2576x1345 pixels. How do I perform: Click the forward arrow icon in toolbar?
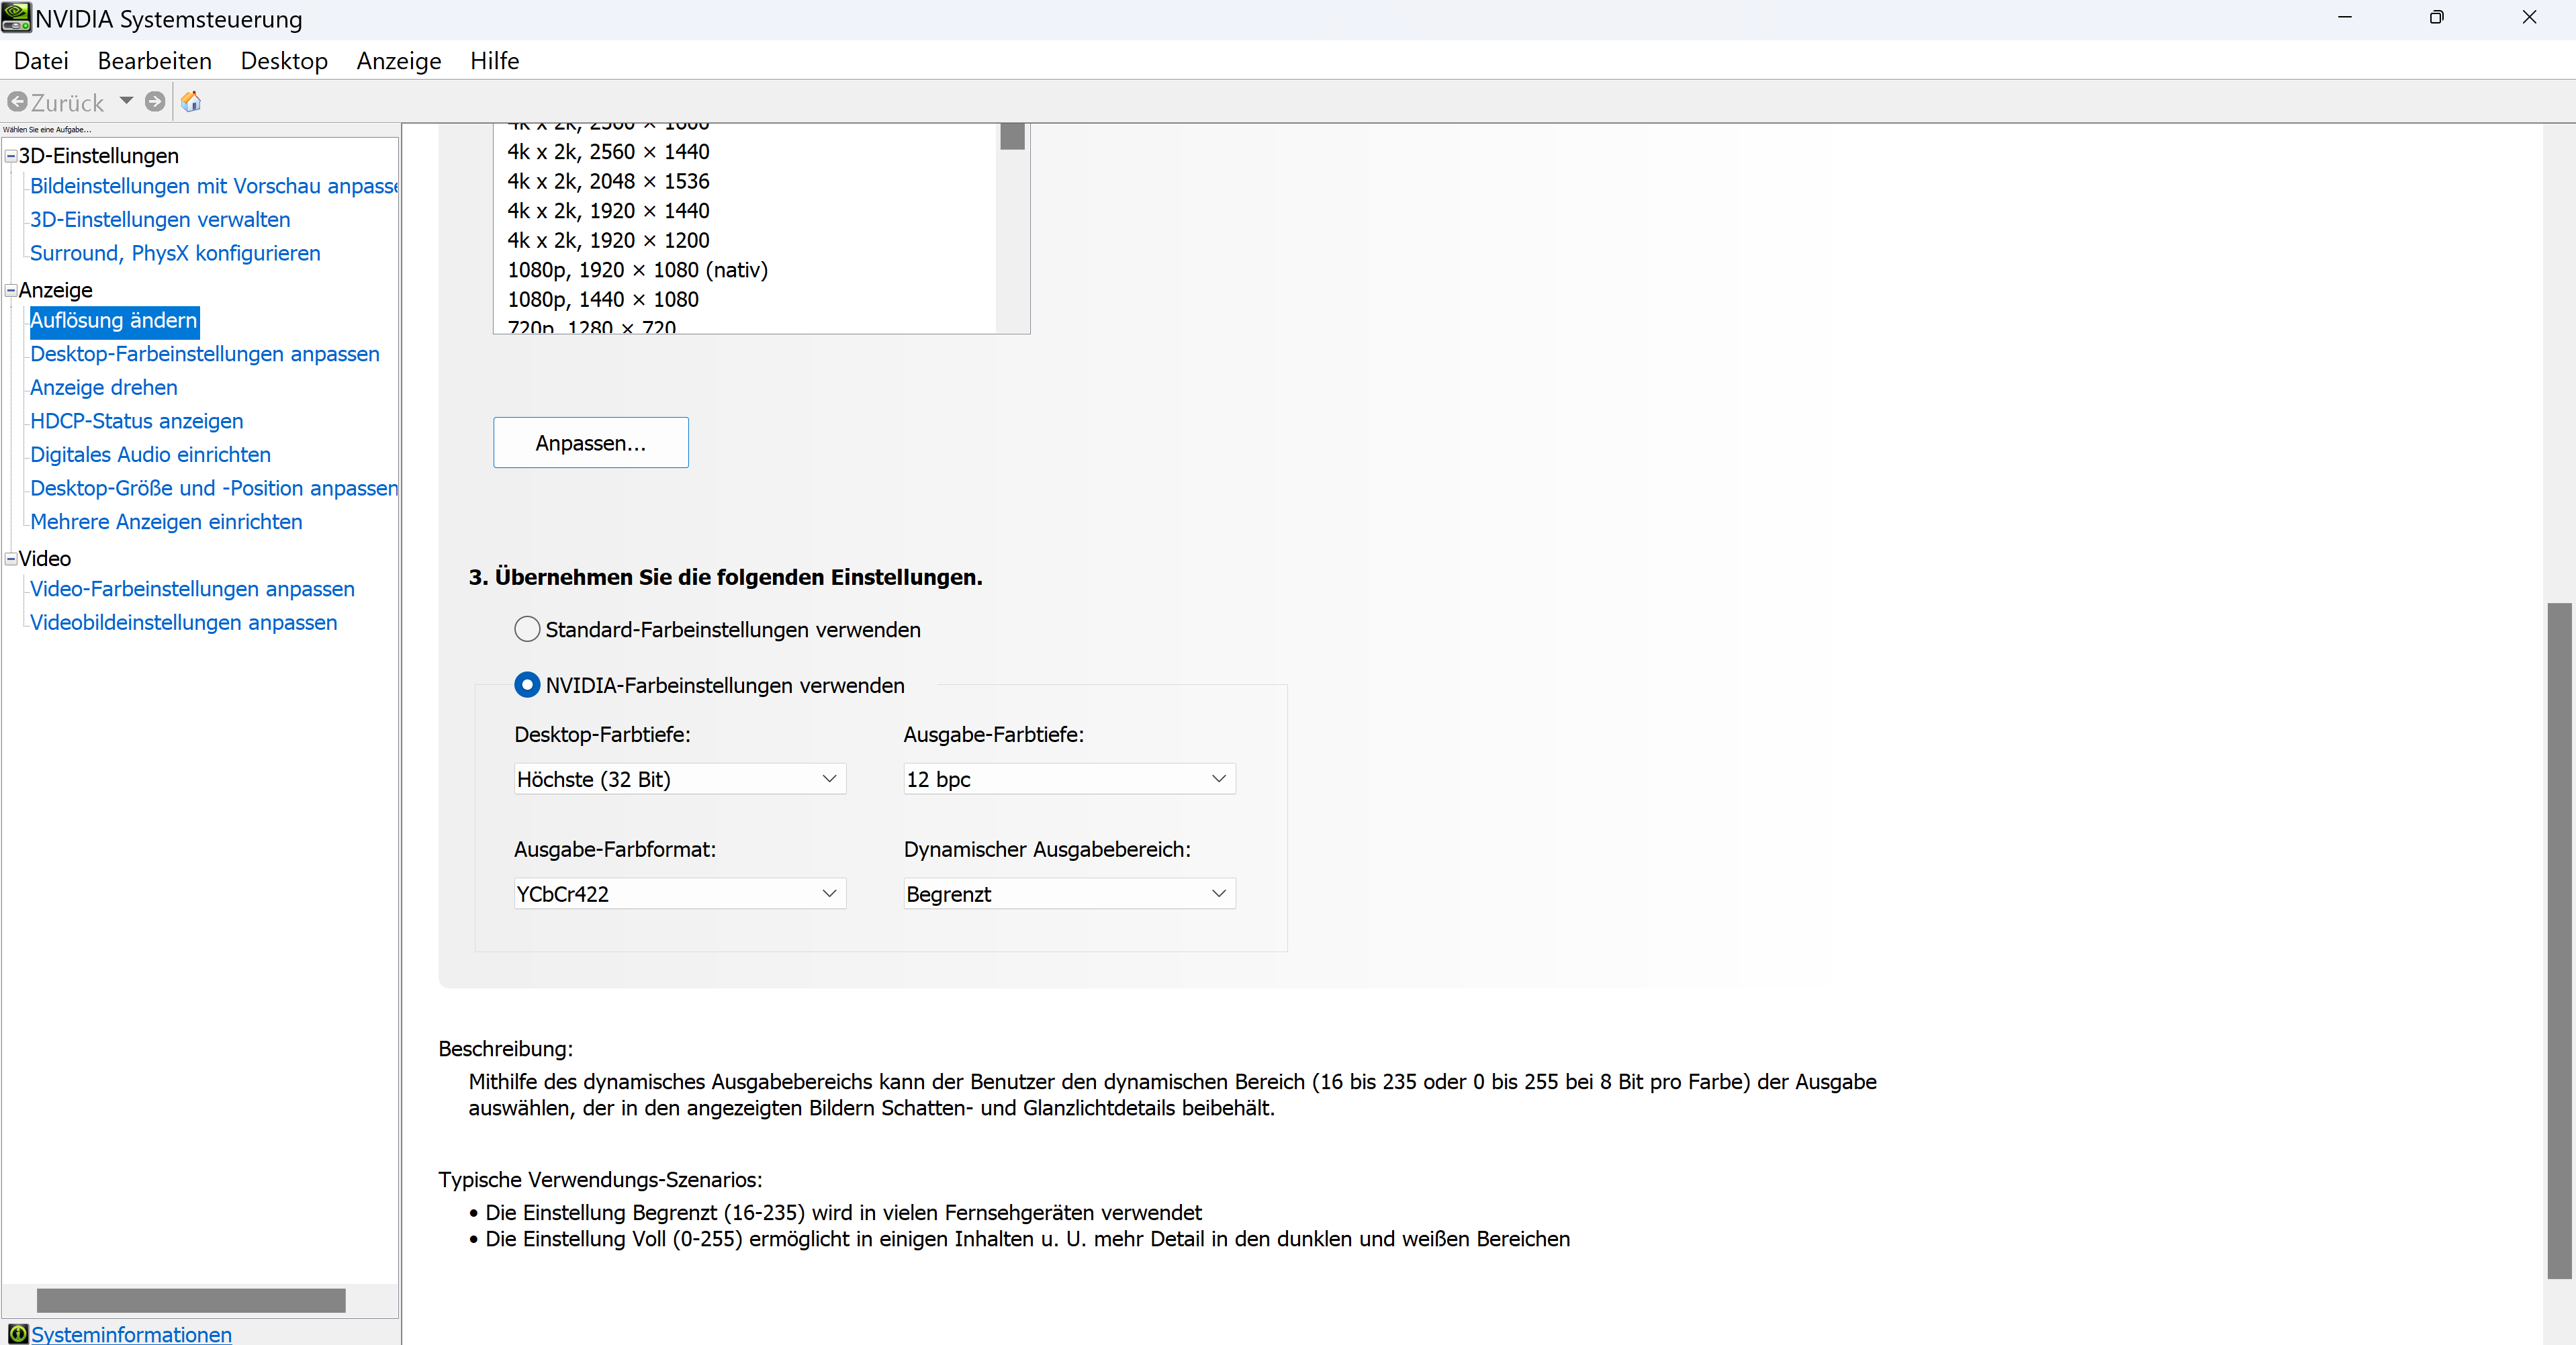pyautogui.click(x=155, y=102)
